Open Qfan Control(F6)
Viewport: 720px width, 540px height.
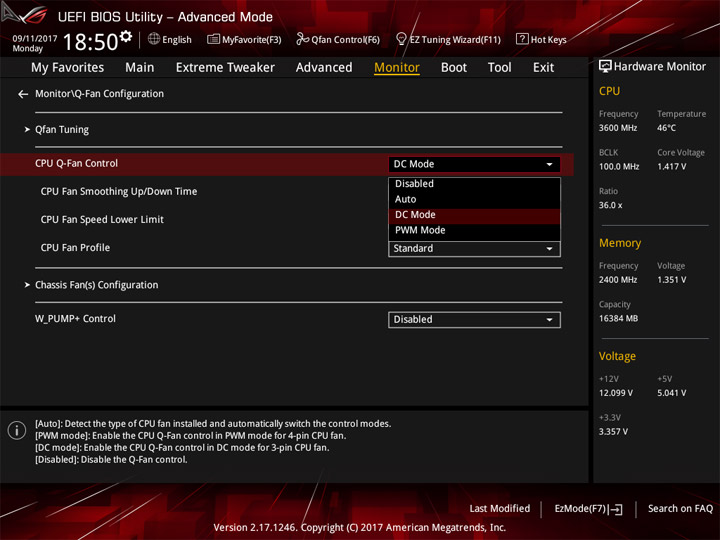coord(338,39)
